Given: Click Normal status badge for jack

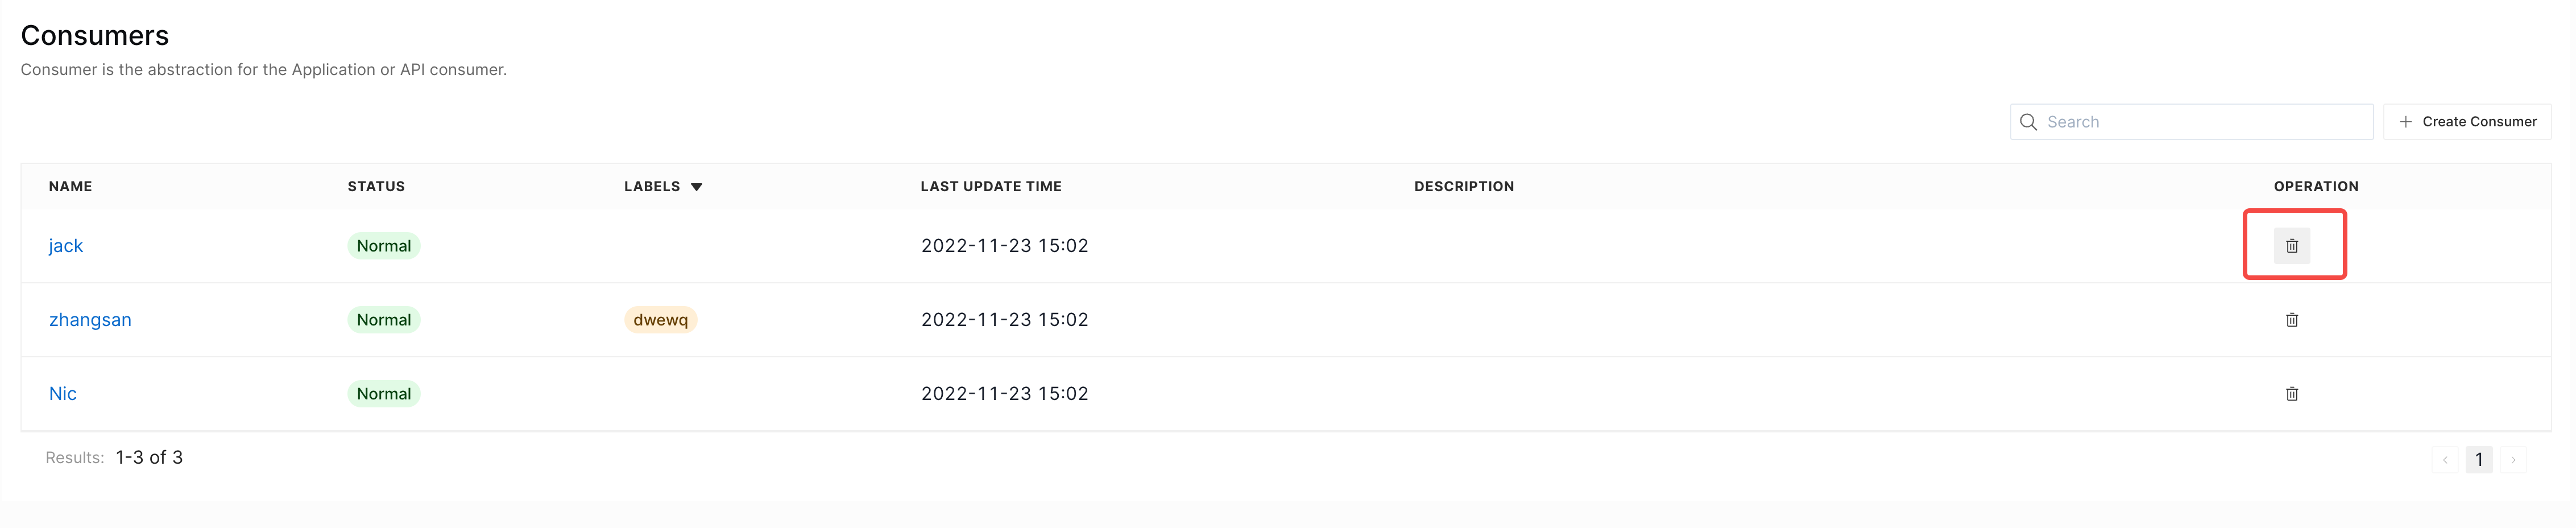Looking at the screenshot, I should (x=384, y=246).
